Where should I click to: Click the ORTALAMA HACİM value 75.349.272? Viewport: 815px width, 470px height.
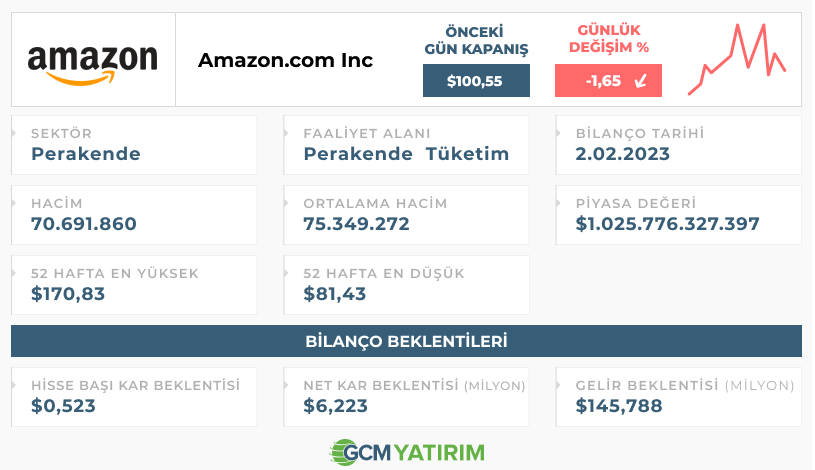356,224
